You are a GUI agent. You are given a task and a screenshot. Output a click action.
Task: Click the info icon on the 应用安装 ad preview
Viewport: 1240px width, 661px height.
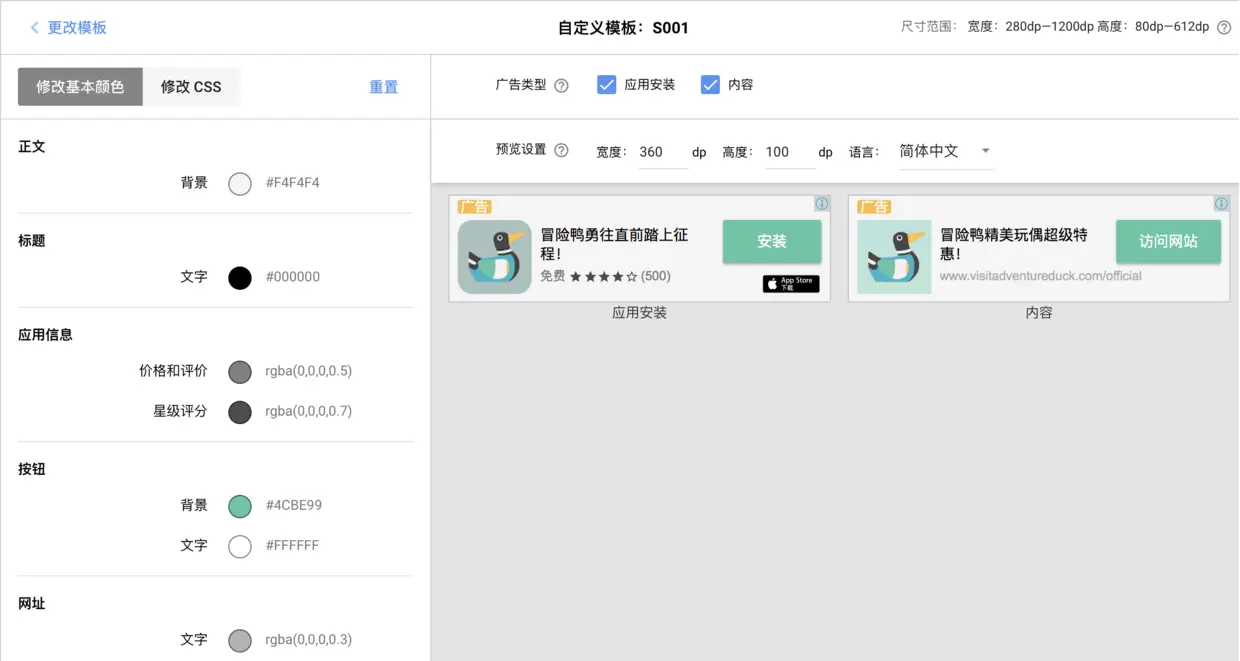[x=821, y=203]
